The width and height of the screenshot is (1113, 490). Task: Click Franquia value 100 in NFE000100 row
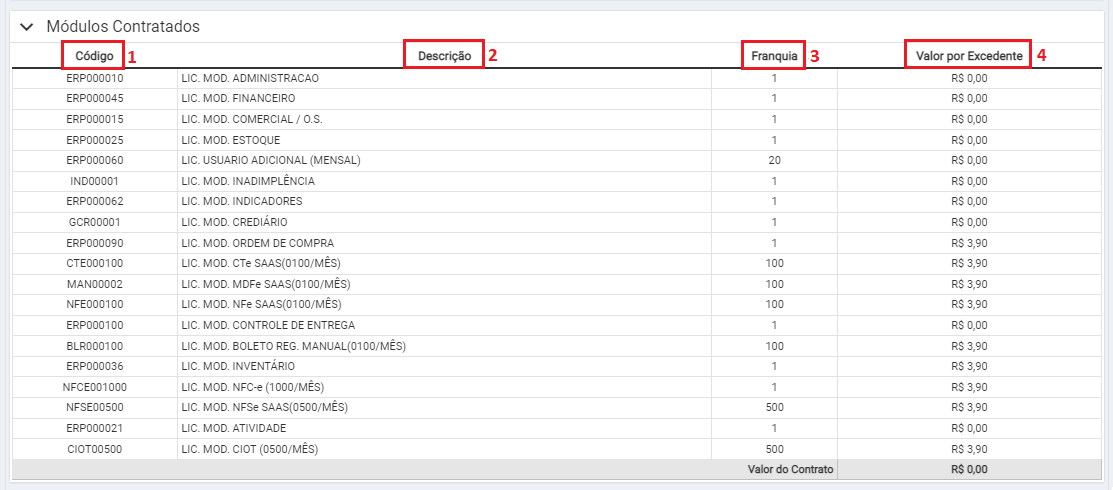[x=774, y=304]
